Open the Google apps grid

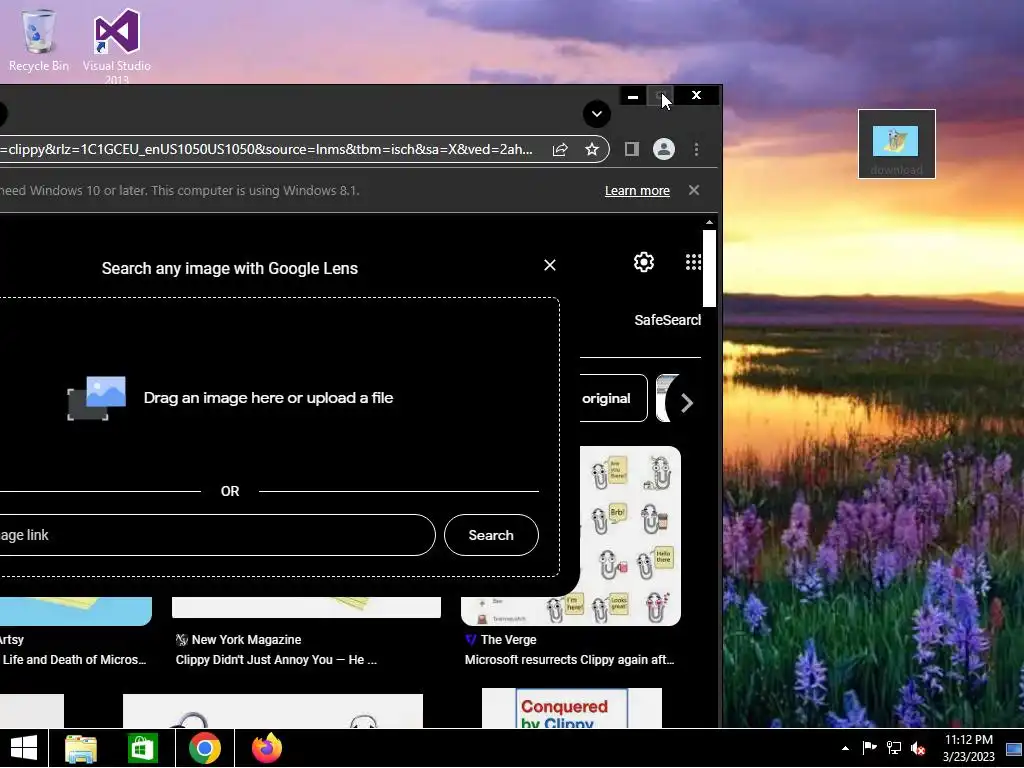click(693, 262)
